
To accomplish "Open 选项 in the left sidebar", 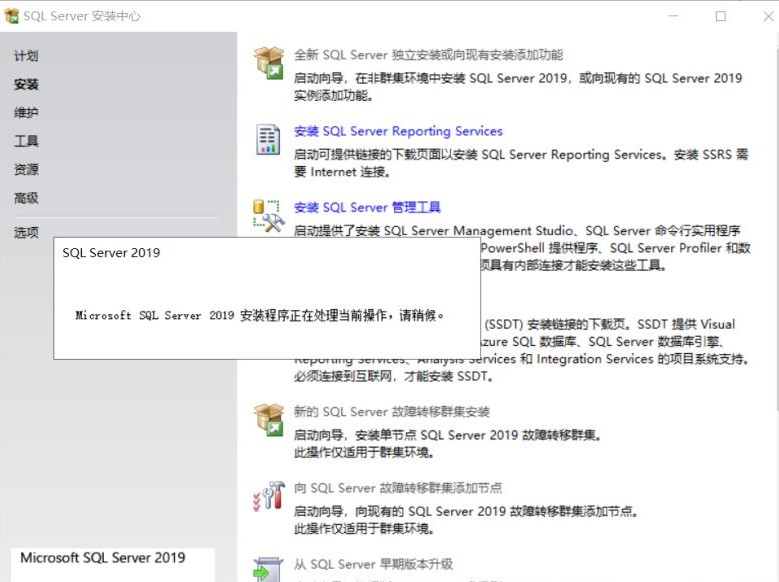I will [x=26, y=232].
